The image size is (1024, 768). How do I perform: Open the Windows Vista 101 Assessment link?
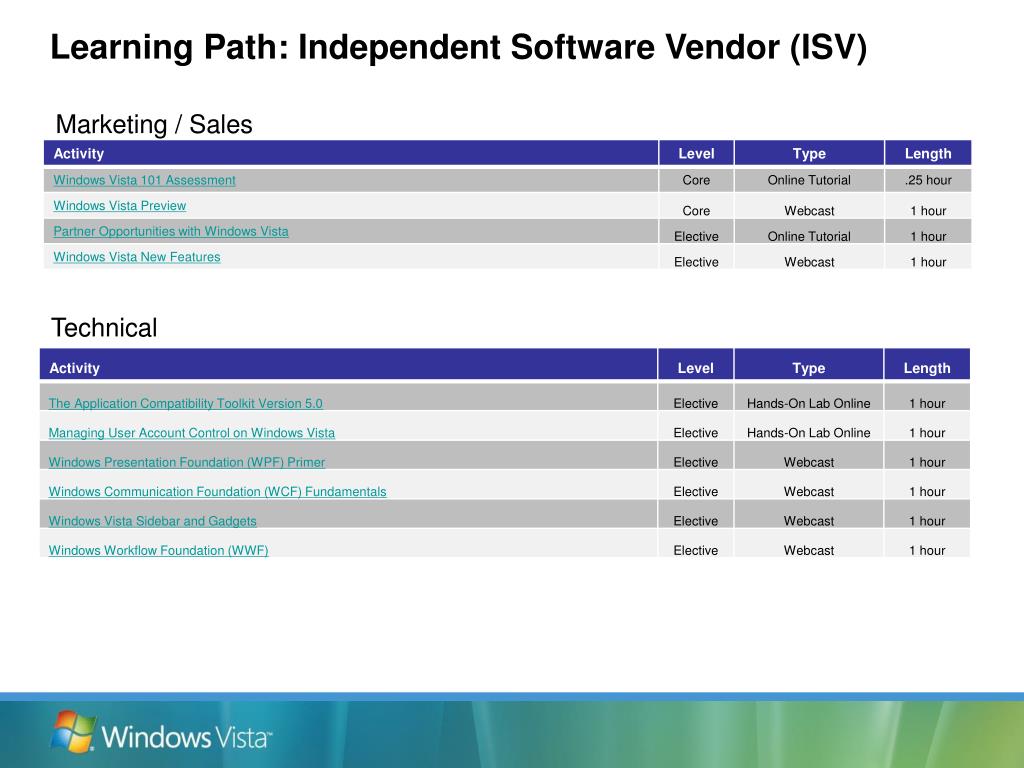tap(144, 180)
